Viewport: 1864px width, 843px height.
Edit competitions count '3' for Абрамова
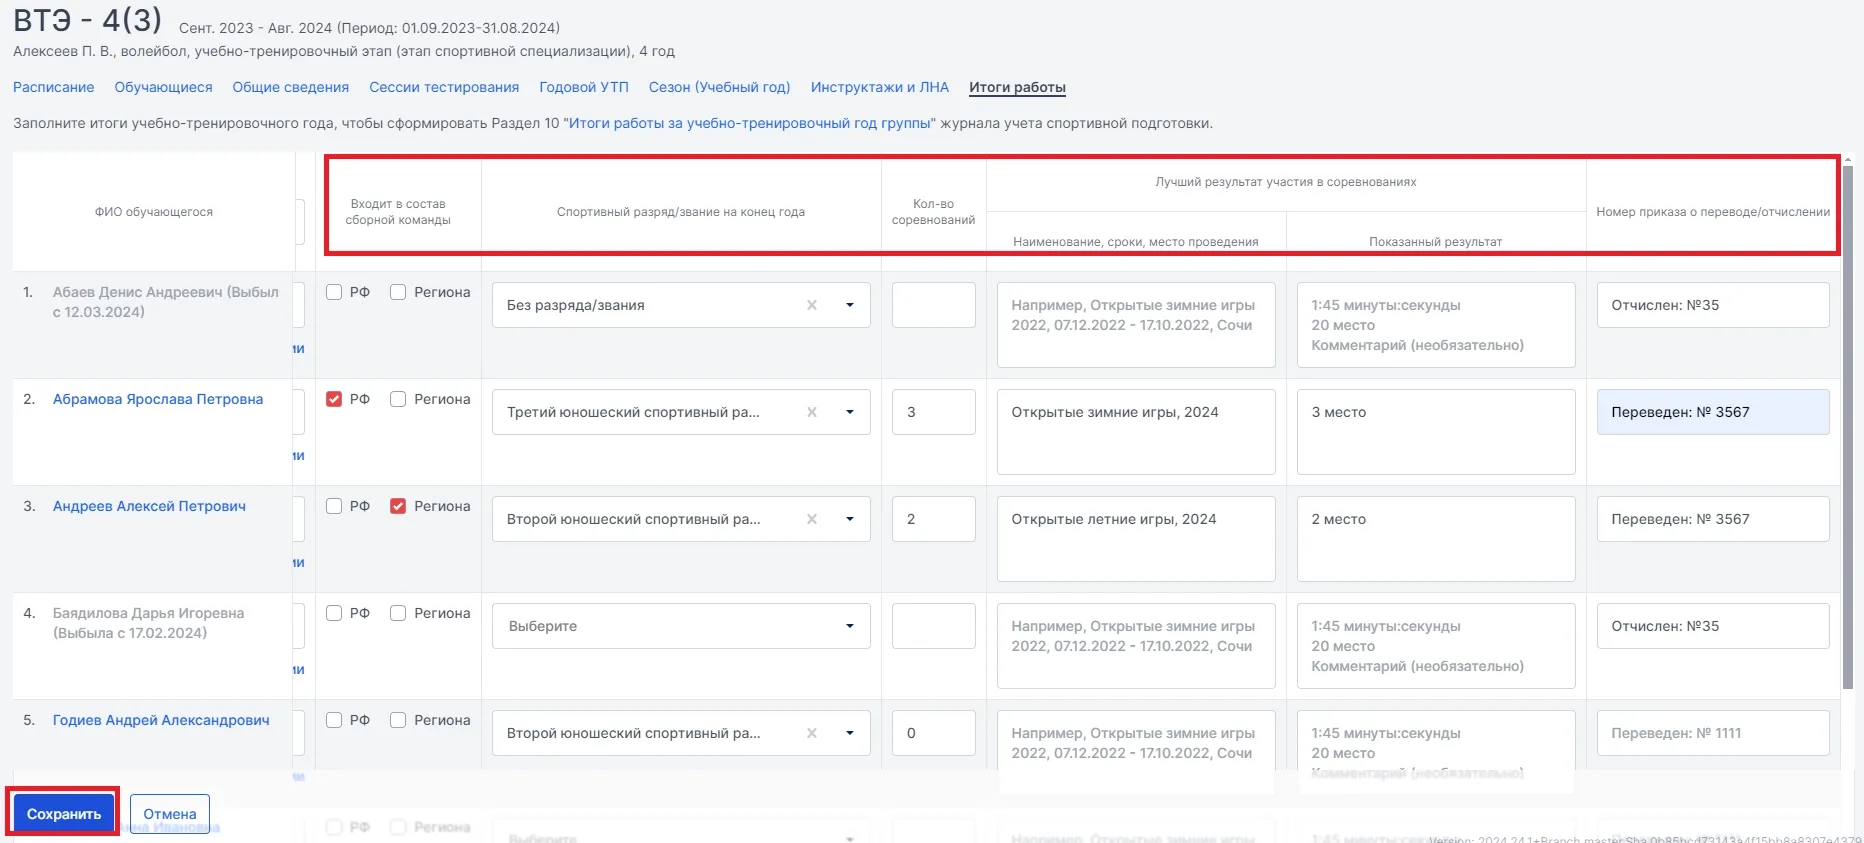coord(934,412)
